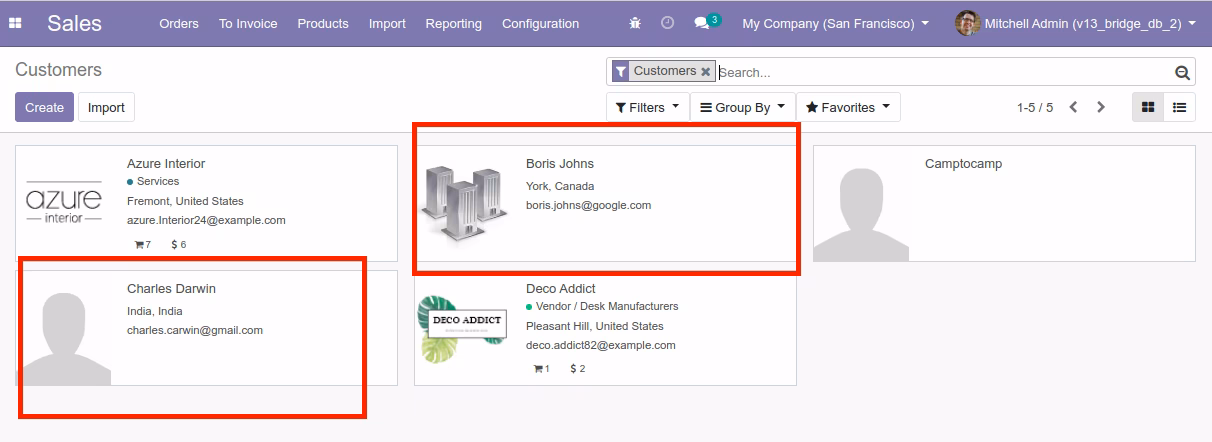The height and width of the screenshot is (442, 1212).
Task: Click the cart icon on Deco Addict
Action: pyautogui.click(x=538, y=369)
